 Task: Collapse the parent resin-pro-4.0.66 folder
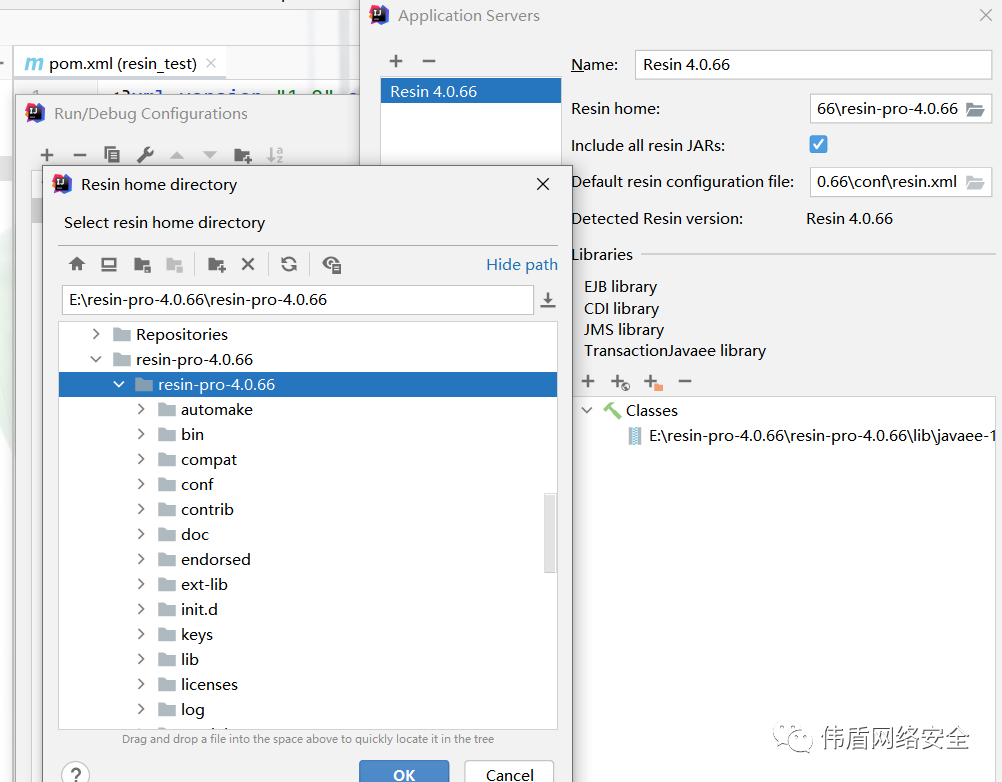[x=96, y=359]
